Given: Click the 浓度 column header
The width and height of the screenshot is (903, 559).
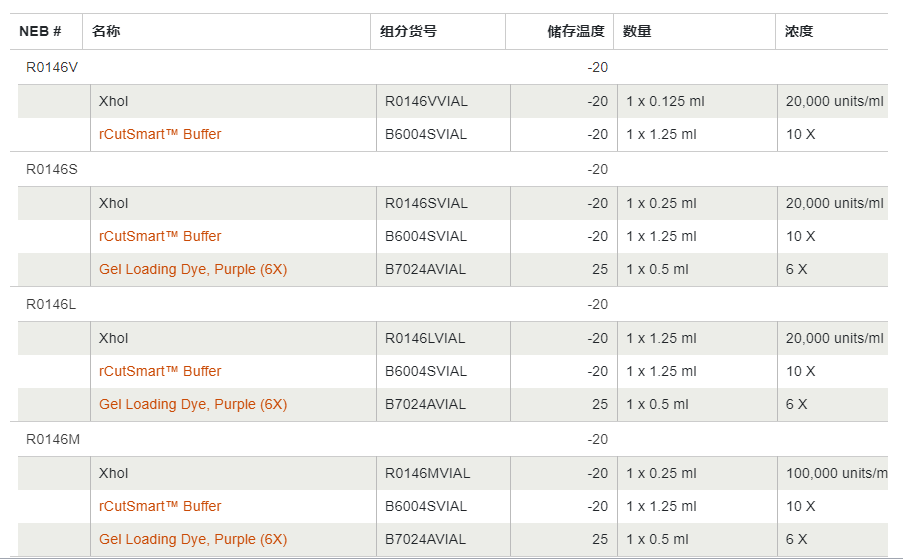Looking at the screenshot, I should click(799, 31).
